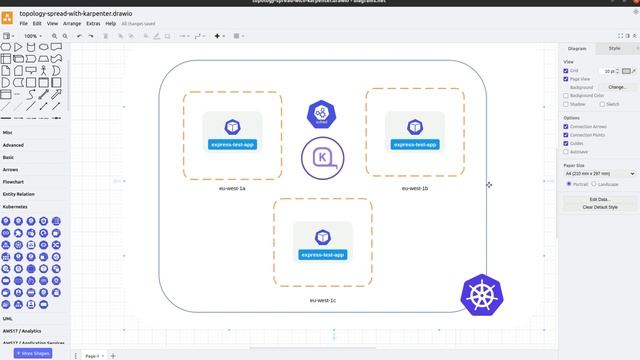Viewport: 640px width, 360px height.
Task: Click the fullscreen icon at top right
Action: tap(620, 36)
